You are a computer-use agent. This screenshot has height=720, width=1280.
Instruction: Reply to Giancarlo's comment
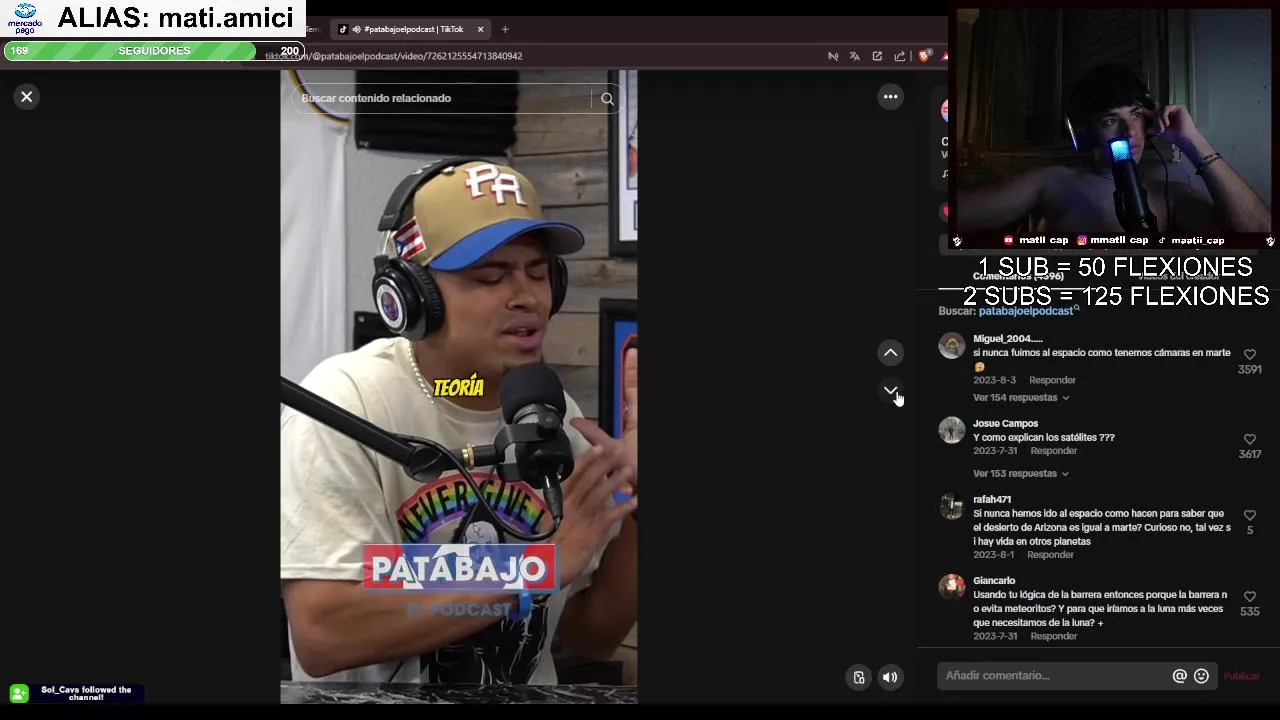pos(1053,636)
